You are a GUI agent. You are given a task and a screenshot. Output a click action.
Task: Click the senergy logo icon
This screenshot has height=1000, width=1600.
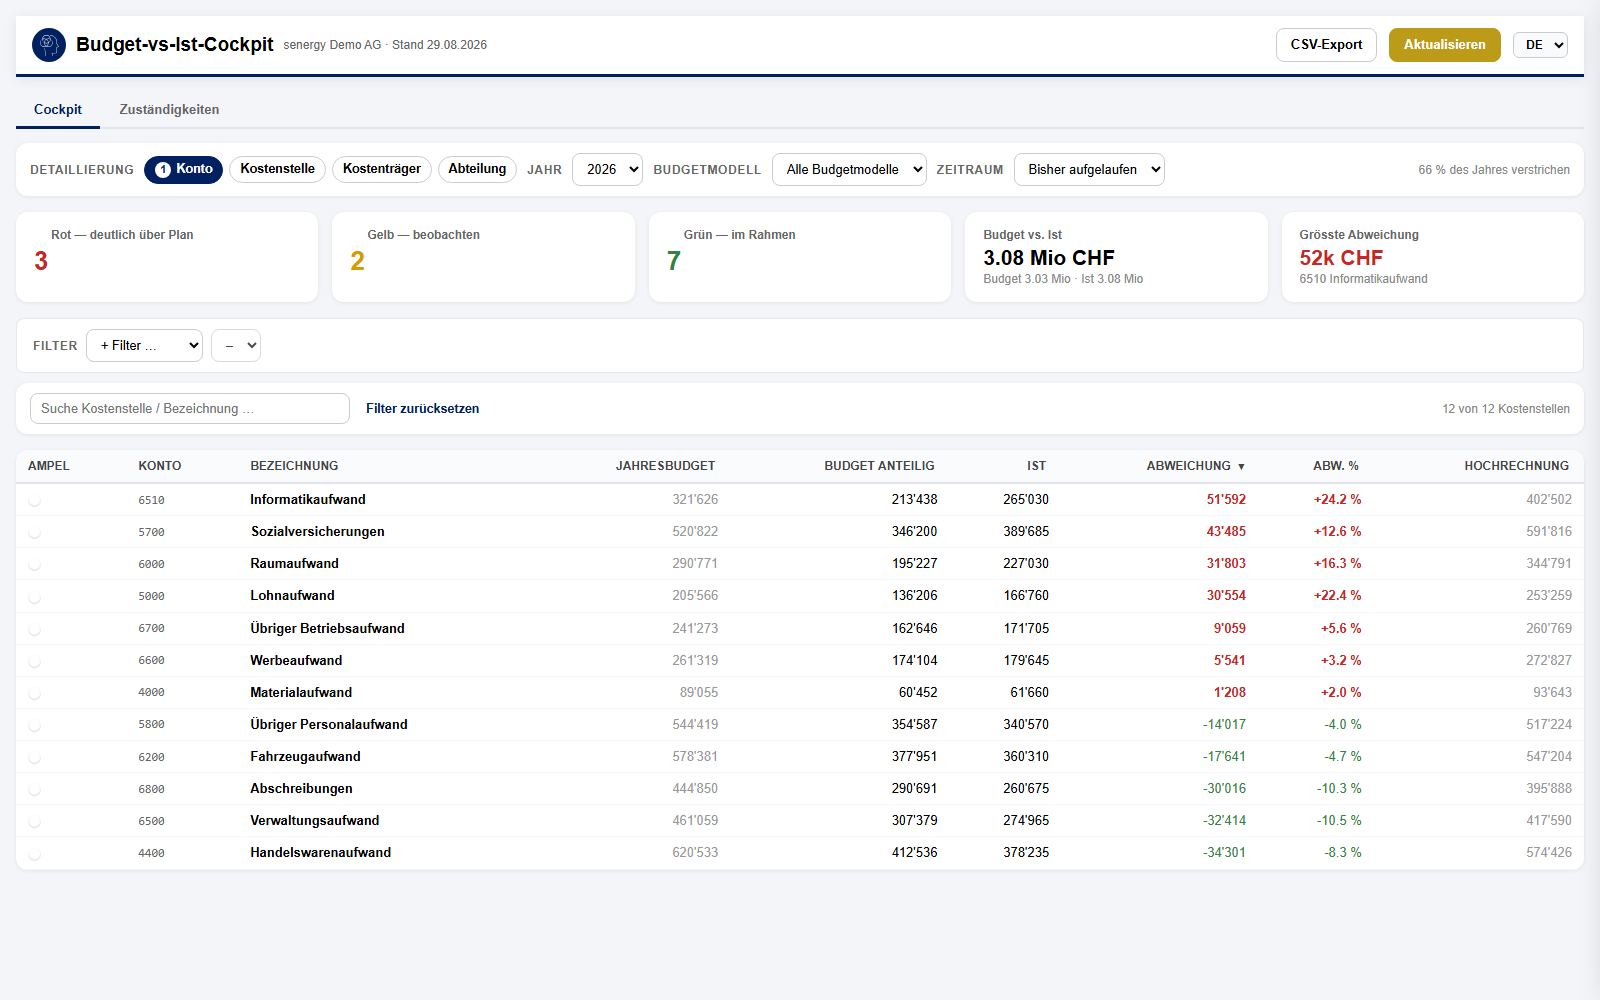49,45
